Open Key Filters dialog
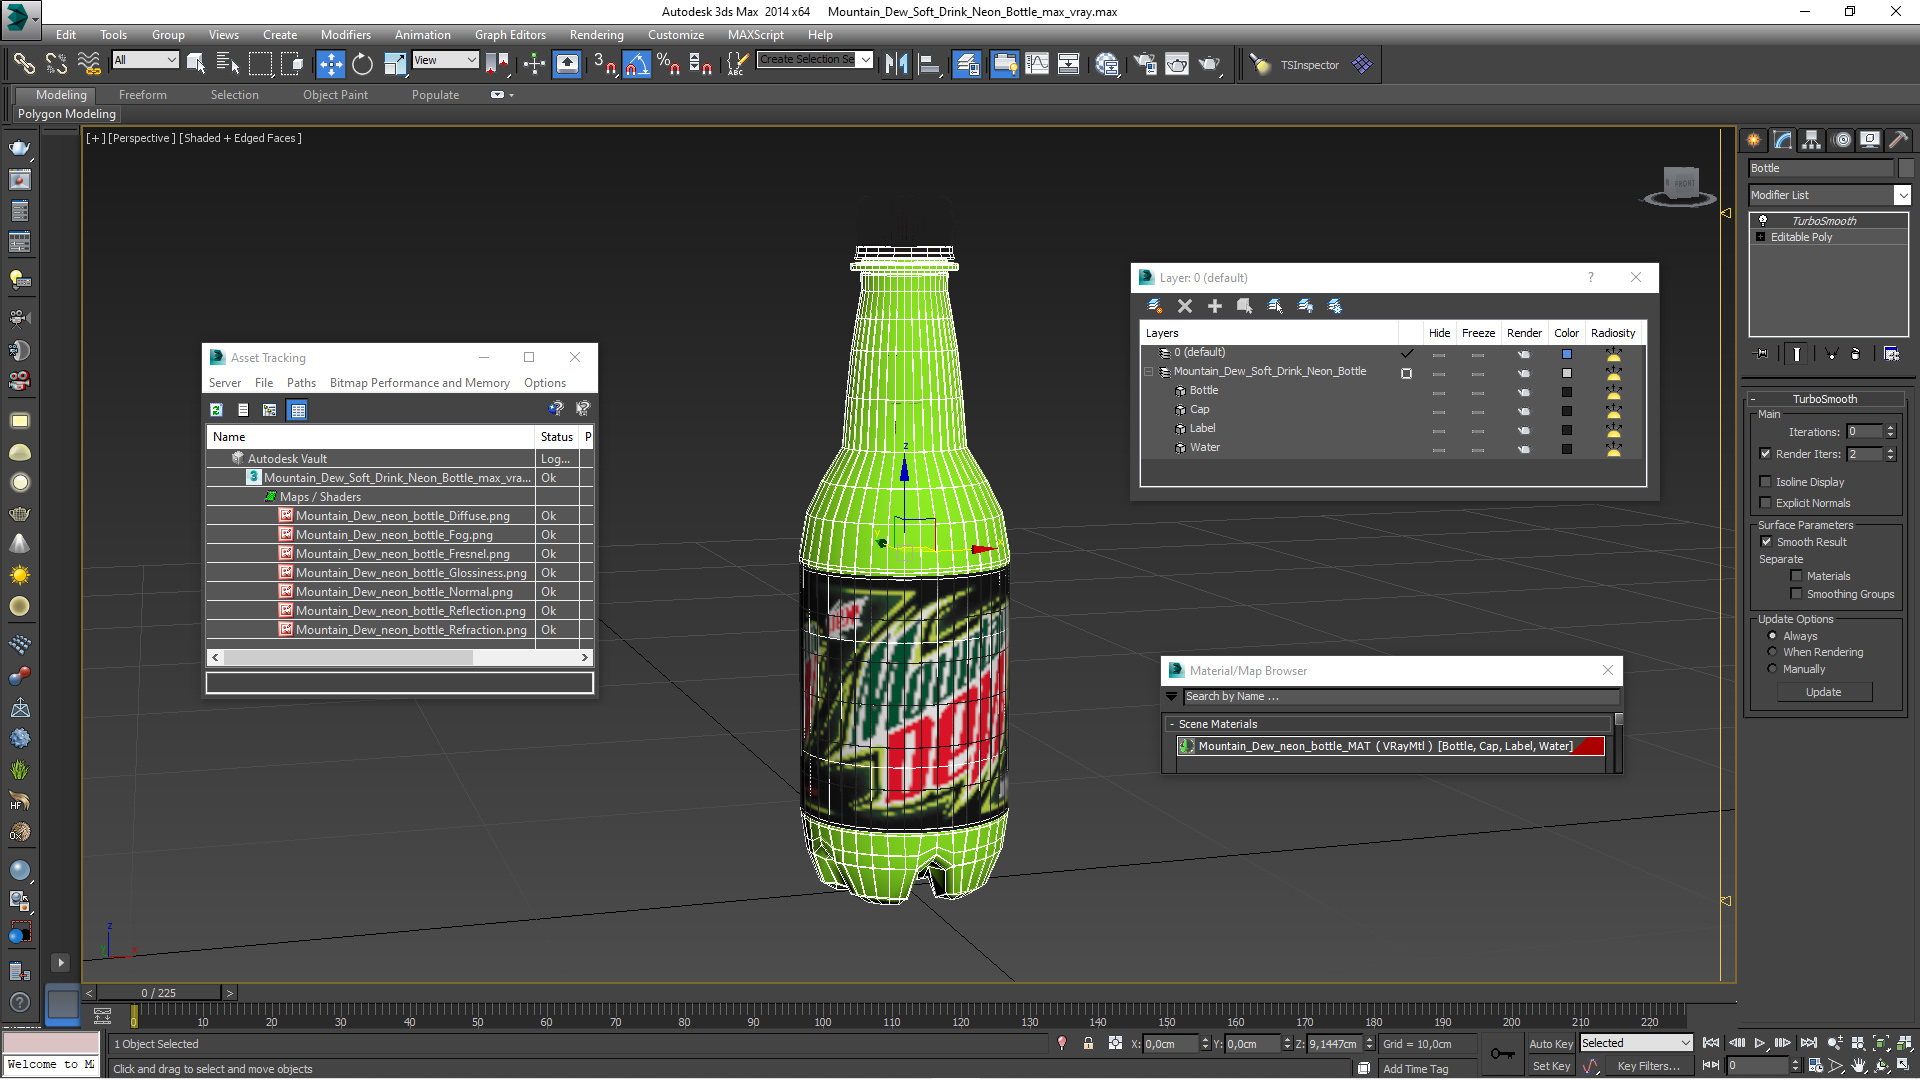 pyautogui.click(x=1648, y=1066)
